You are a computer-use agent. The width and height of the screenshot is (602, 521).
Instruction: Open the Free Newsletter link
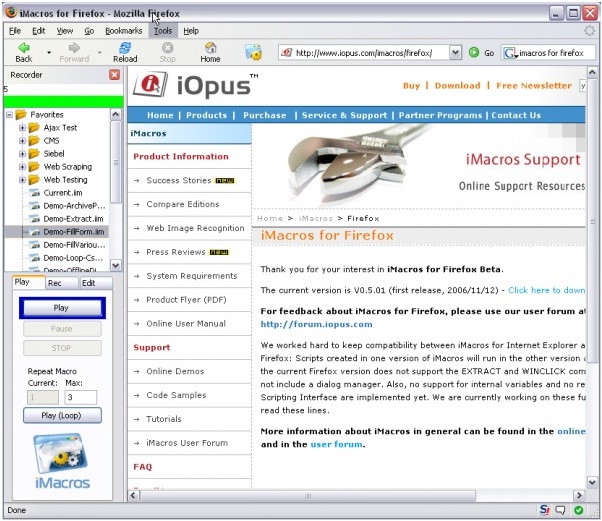[x=534, y=86]
